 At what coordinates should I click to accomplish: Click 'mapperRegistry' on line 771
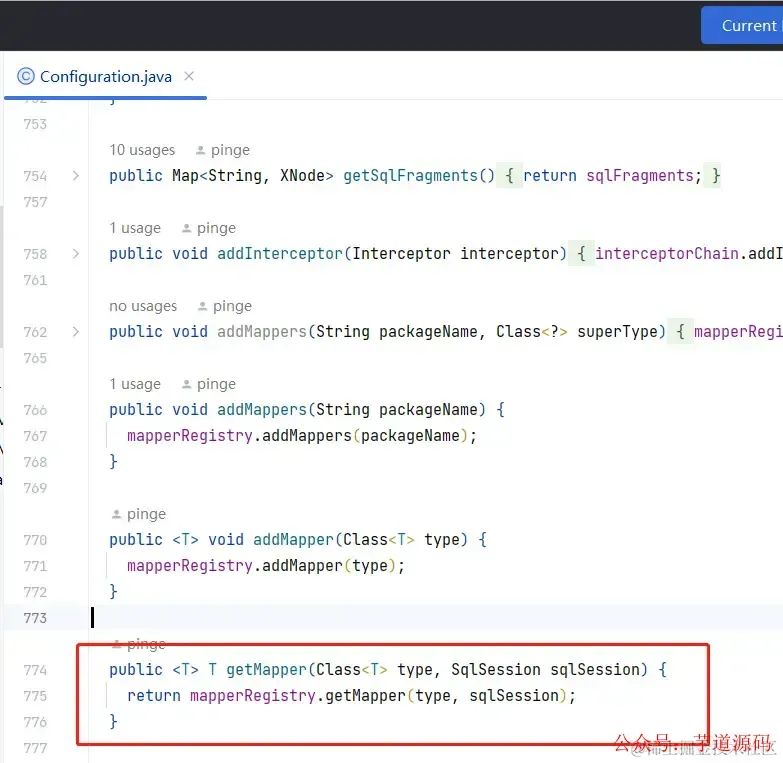click(x=190, y=566)
